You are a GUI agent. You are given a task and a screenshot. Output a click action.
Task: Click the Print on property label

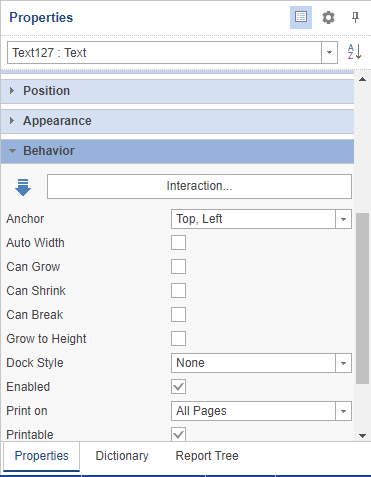(x=27, y=411)
